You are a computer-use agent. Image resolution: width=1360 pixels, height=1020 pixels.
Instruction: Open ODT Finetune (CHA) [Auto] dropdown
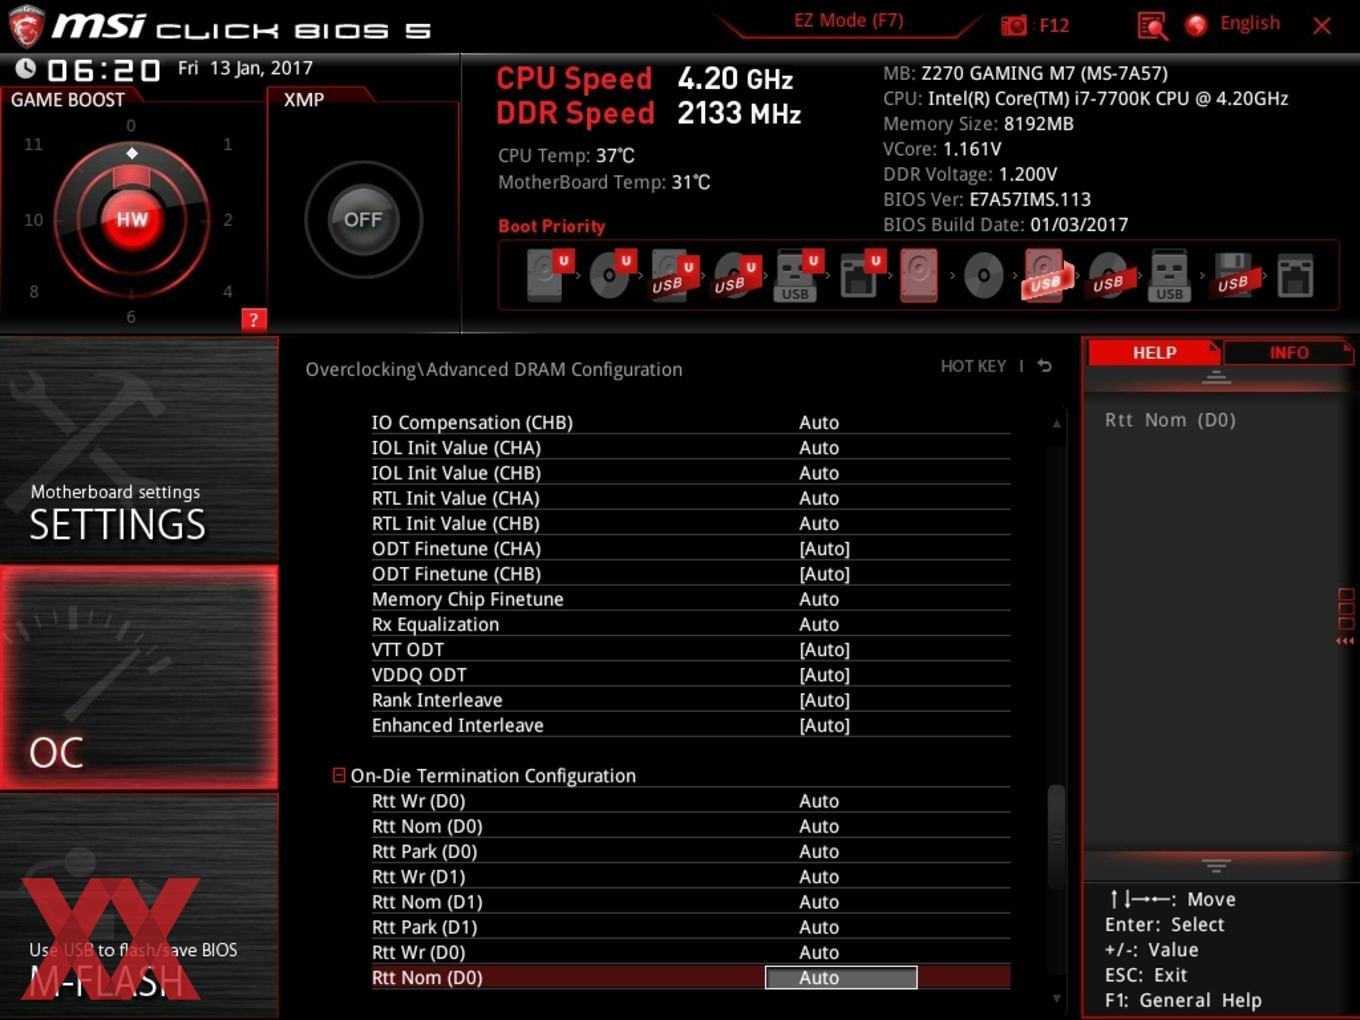[x=825, y=548]
